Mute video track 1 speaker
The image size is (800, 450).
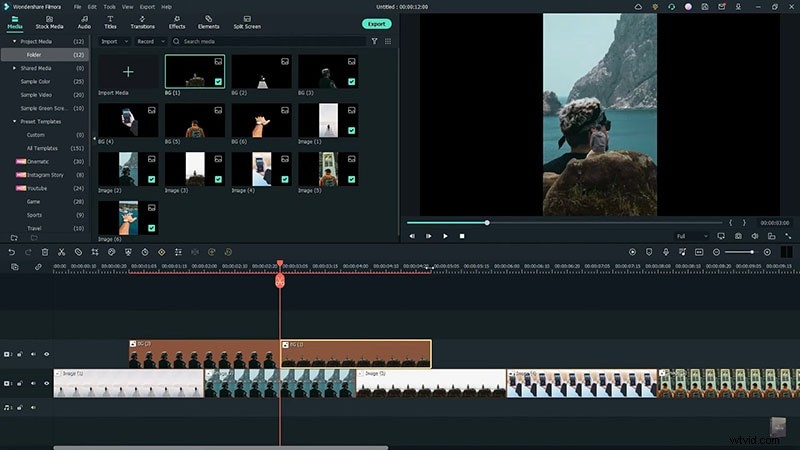(33, 383)
